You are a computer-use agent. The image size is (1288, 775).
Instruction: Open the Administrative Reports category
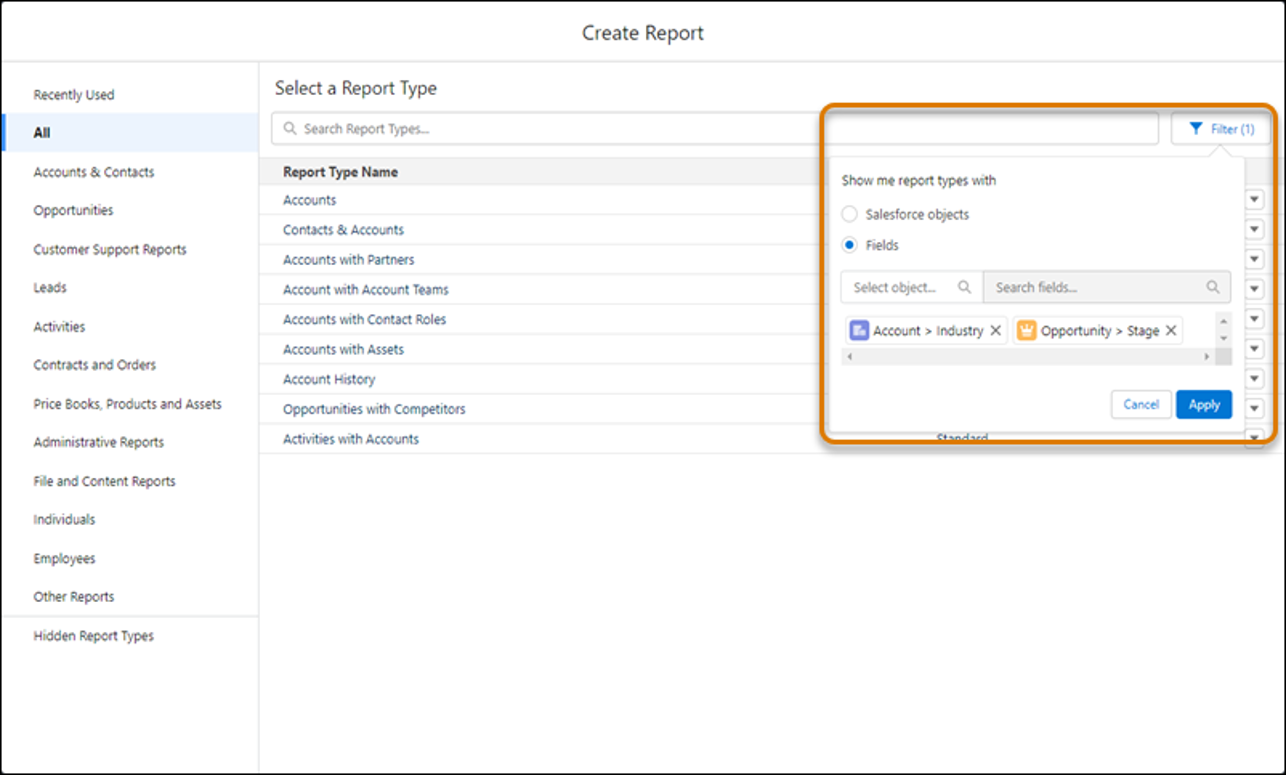[99, 442]
